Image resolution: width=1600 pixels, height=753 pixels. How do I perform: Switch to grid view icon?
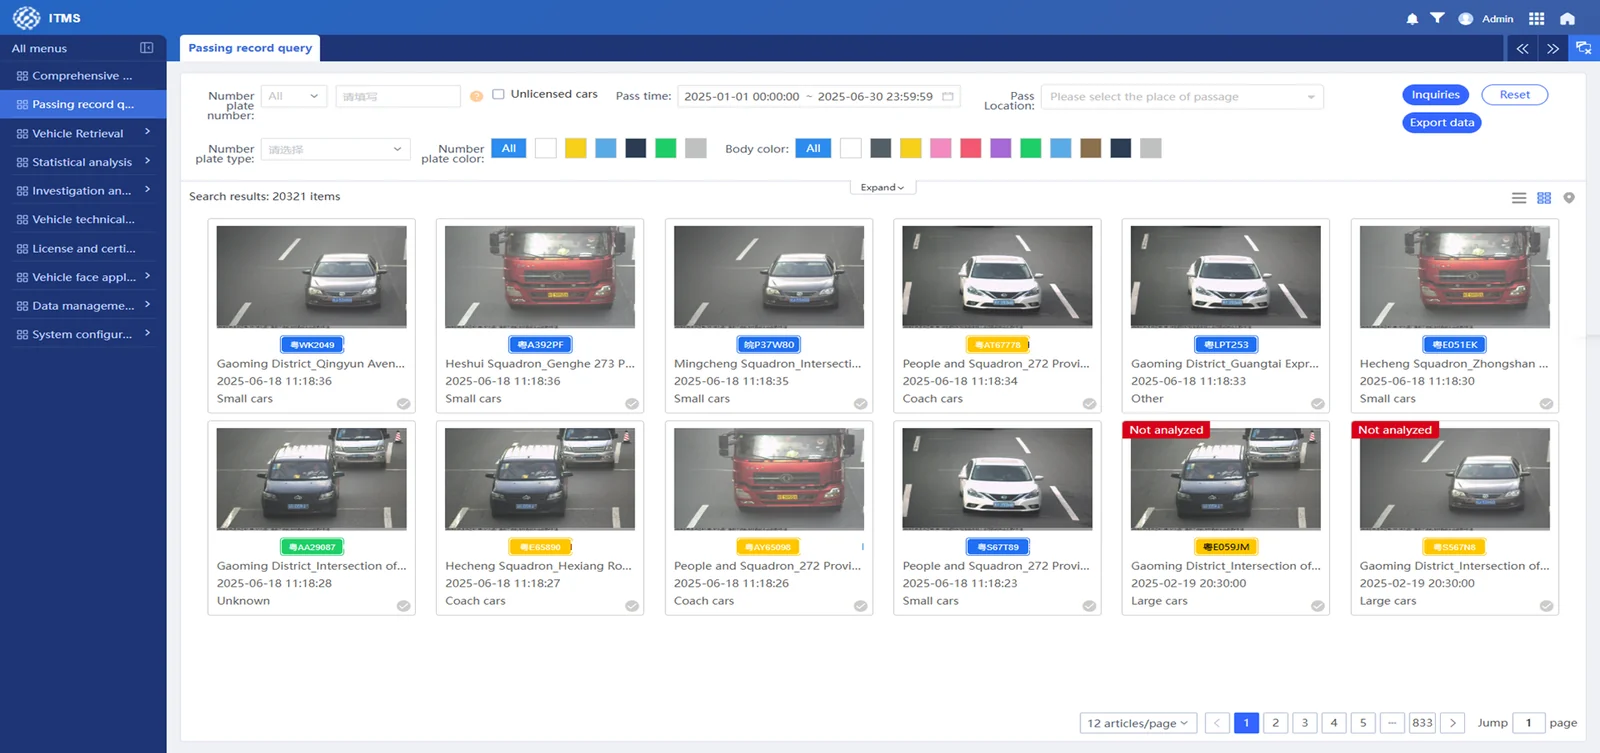(1544, 198)
